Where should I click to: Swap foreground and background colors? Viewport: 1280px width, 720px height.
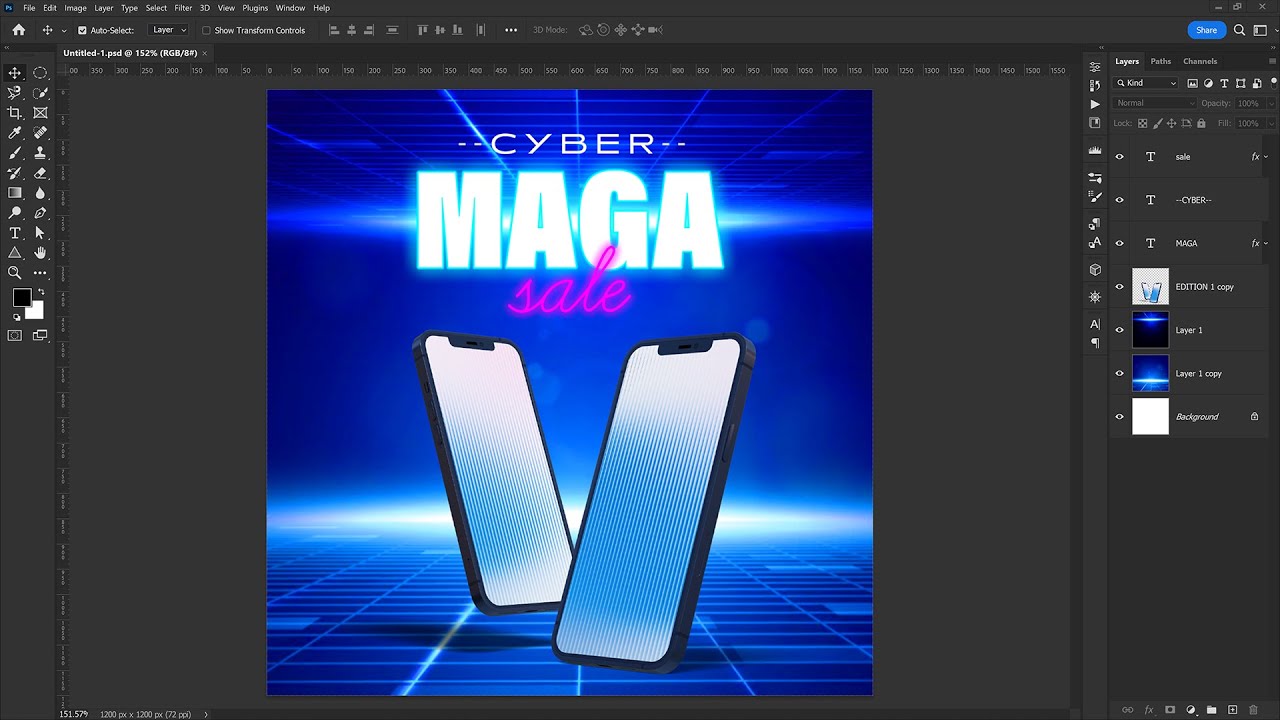[x=41, y=292]
